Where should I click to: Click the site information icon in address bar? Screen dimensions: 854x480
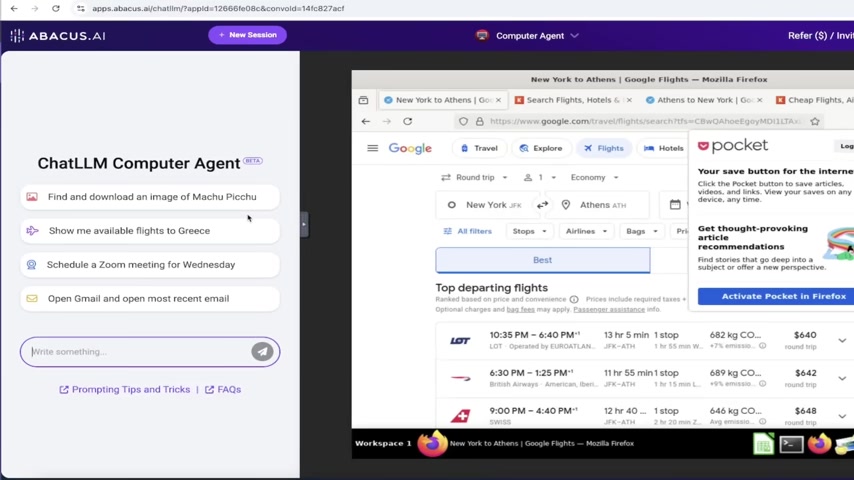click(81, 8)
